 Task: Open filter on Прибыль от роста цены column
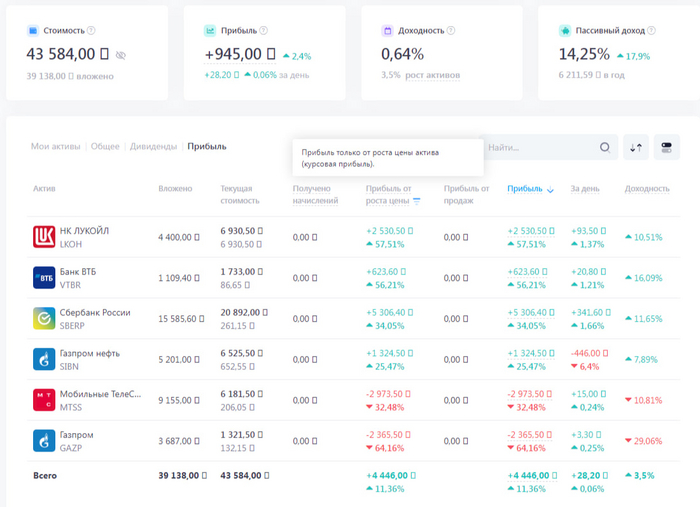(x=416, y=201)
